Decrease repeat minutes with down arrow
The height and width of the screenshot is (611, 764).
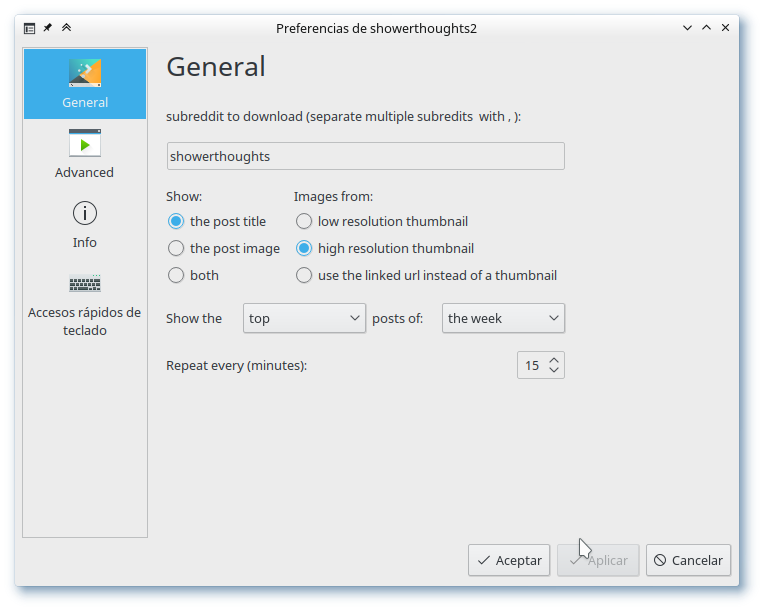554,370
